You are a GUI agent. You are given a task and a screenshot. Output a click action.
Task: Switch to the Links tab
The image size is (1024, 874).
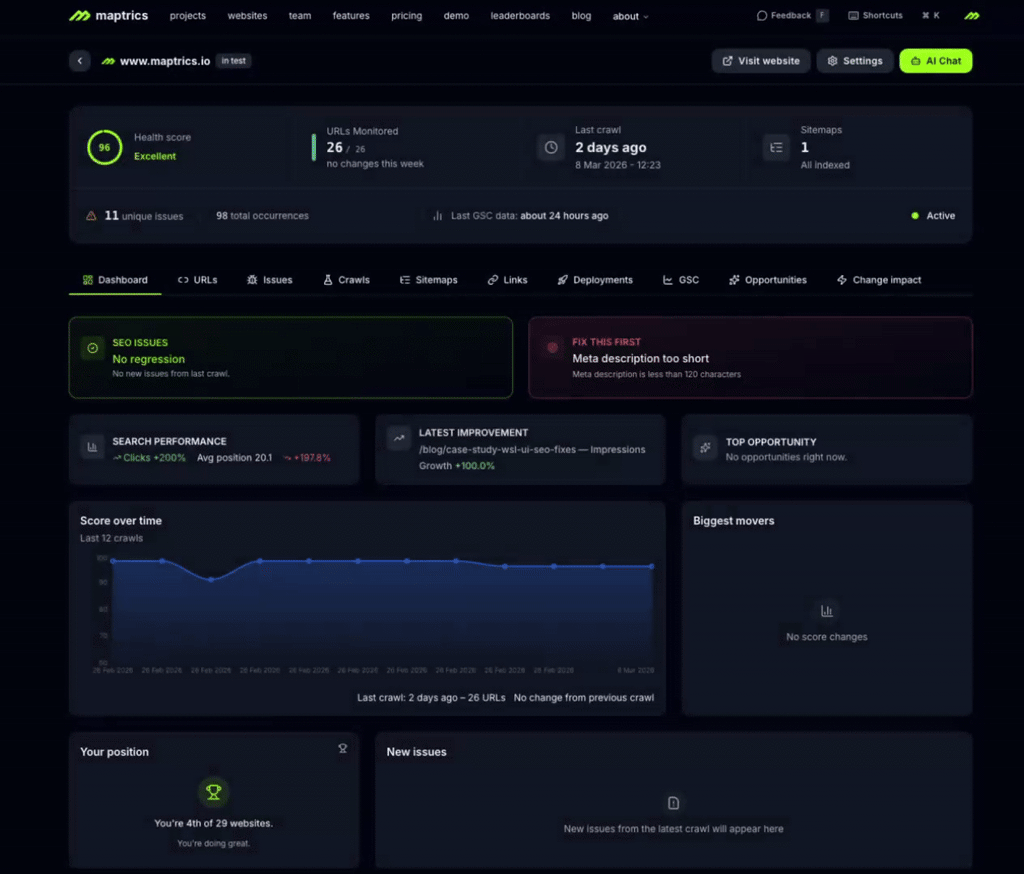(507, 280)
